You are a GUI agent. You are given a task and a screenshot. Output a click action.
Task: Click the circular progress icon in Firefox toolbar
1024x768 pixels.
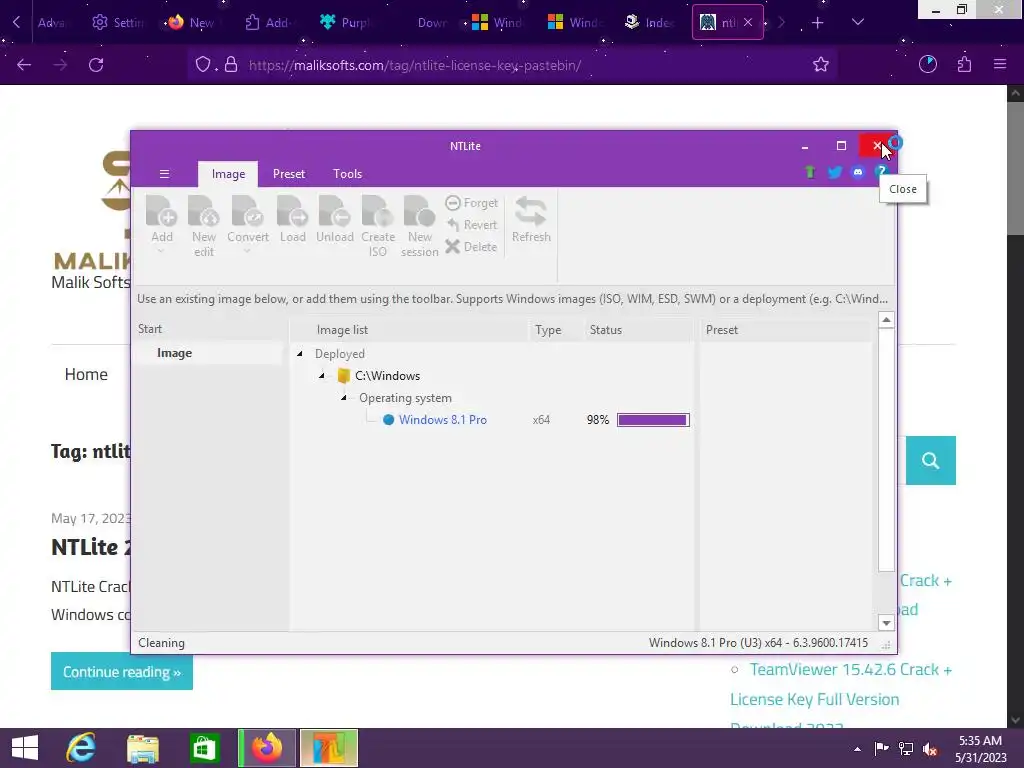point(927,64)
